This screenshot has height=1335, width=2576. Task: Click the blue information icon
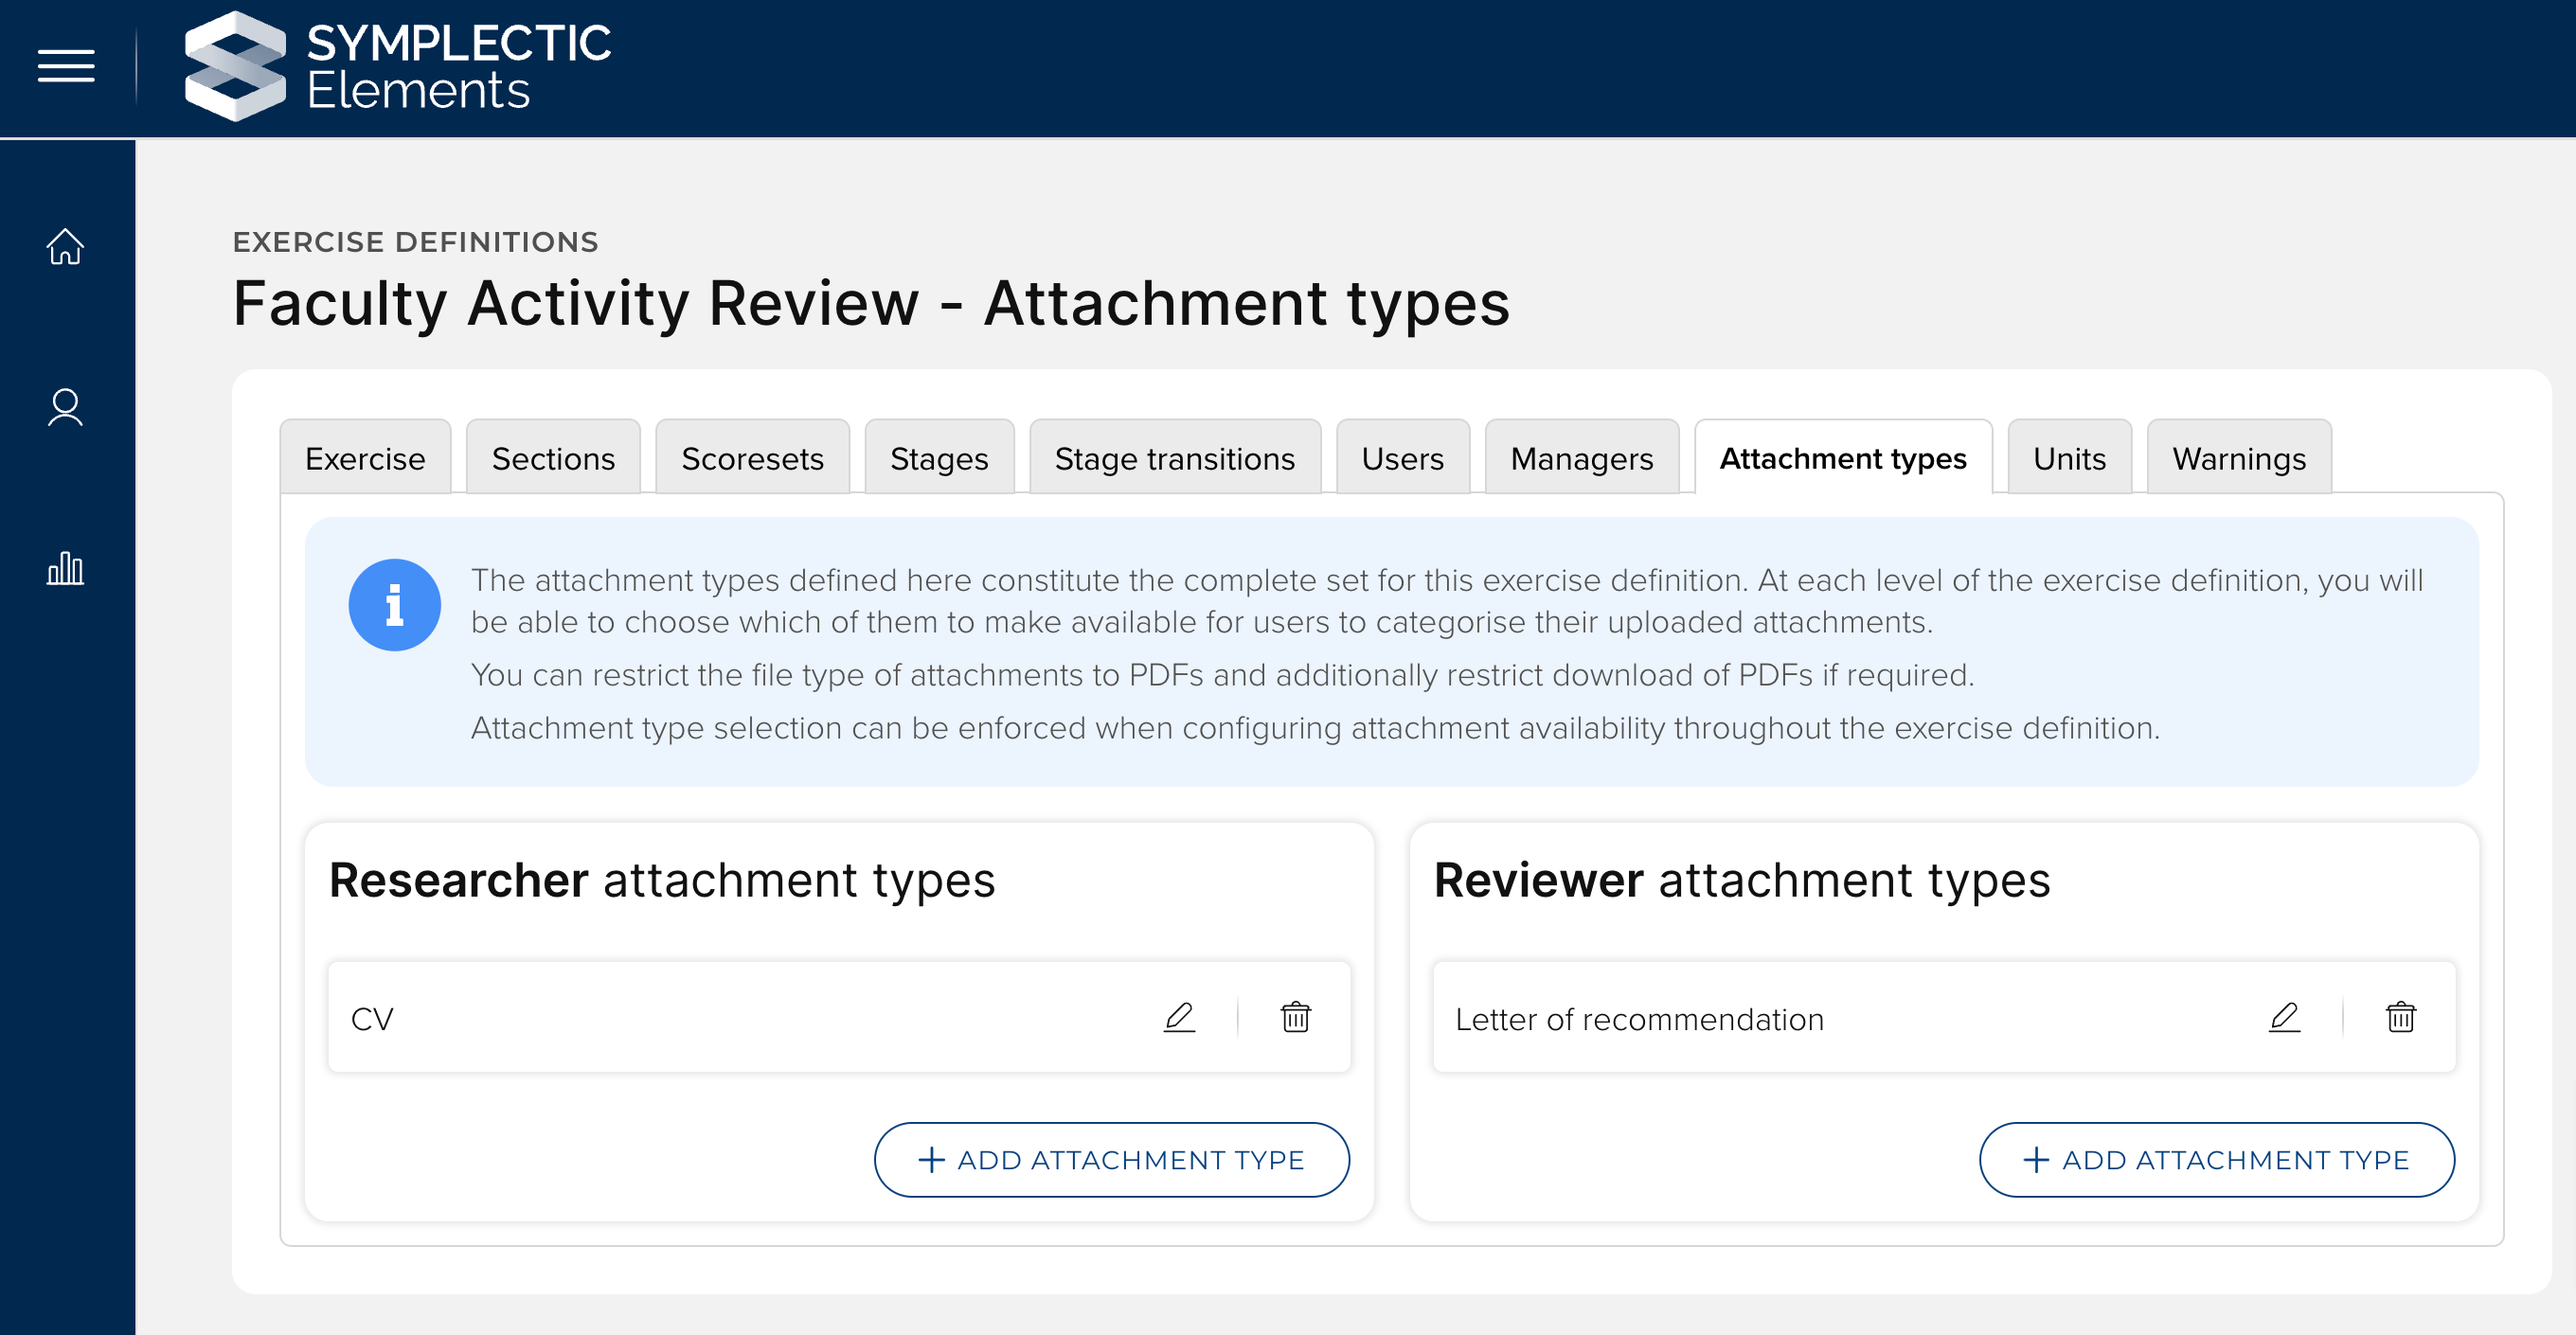pos(394,605)
